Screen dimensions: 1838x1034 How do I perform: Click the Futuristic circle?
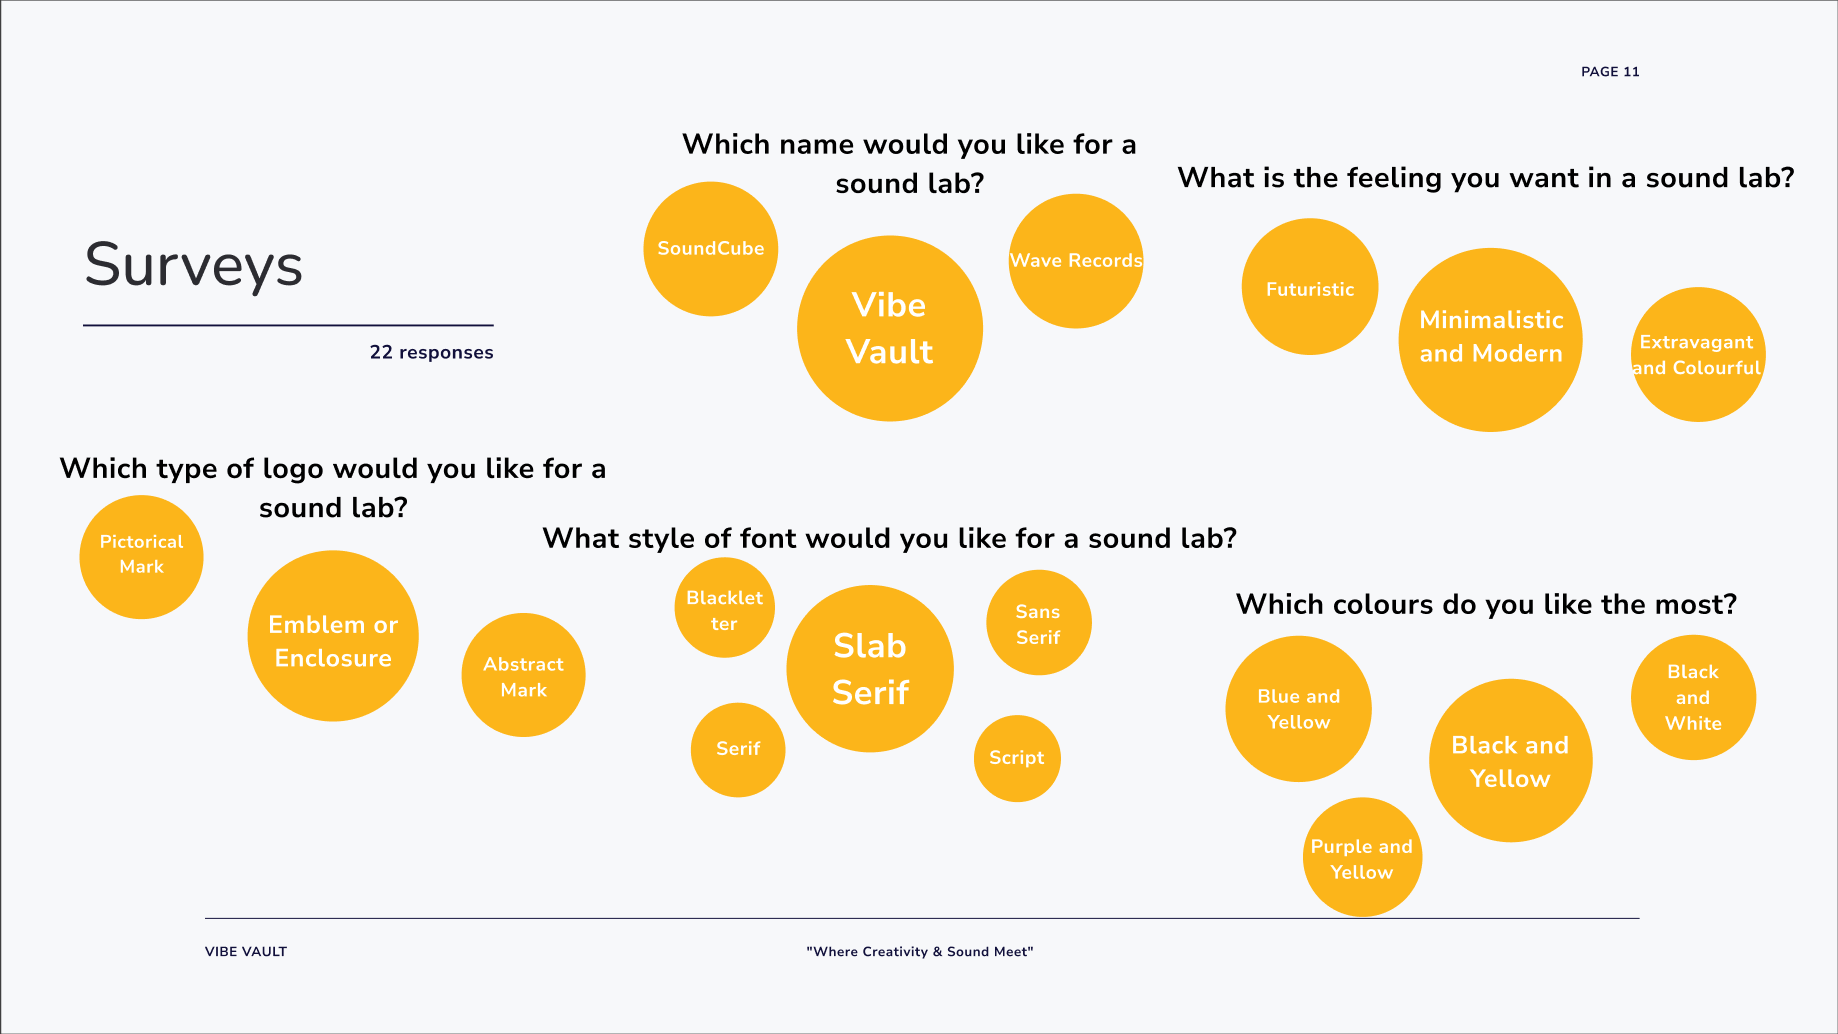pos(1310,287)
